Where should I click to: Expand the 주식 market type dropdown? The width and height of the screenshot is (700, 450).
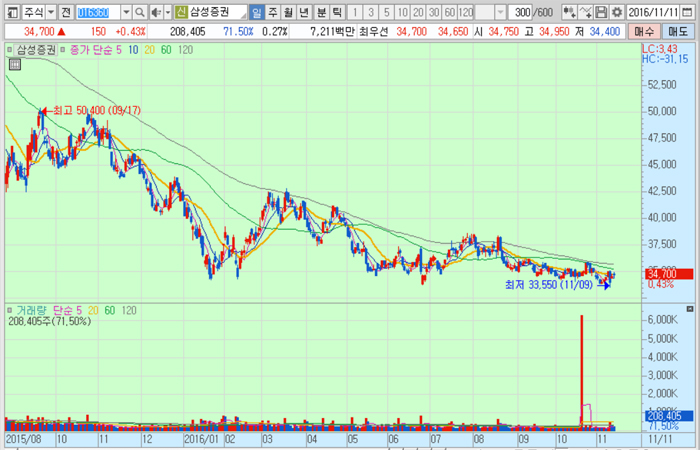point(50,12)
